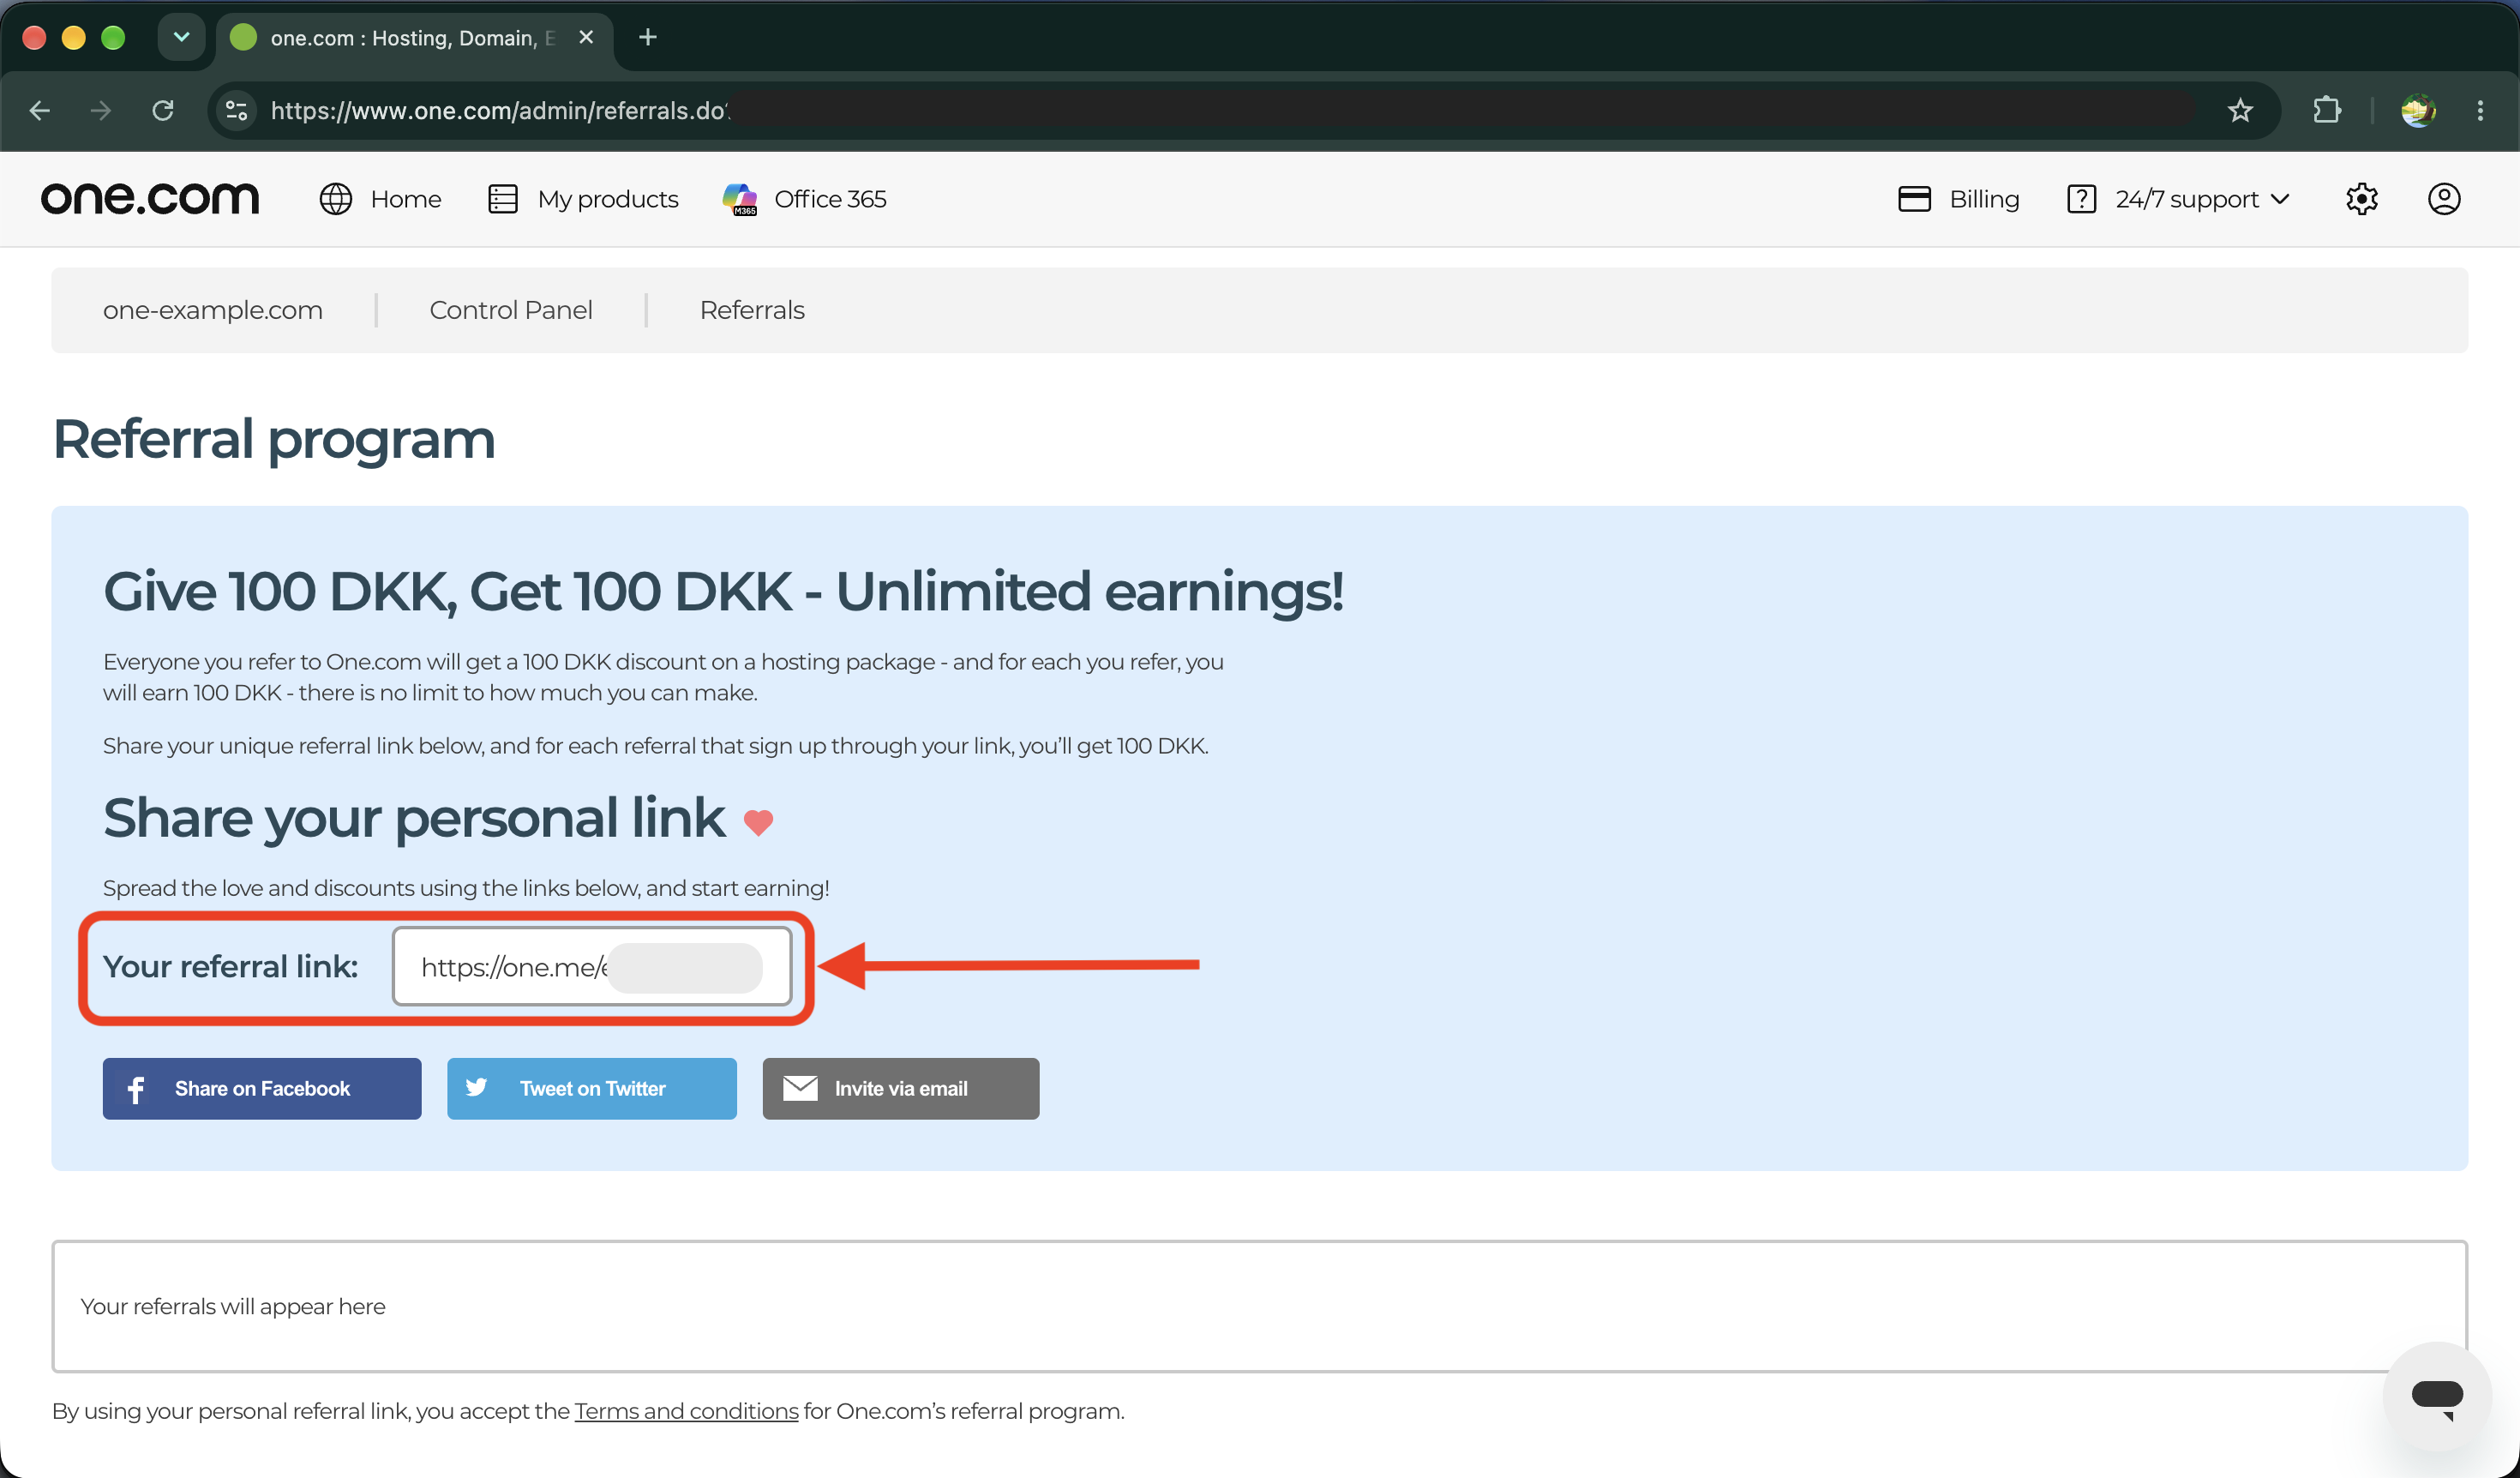2520x1478 pixels.
Task: Go to Control Panel breadcrumb
Action: click(x=511, y=310)
